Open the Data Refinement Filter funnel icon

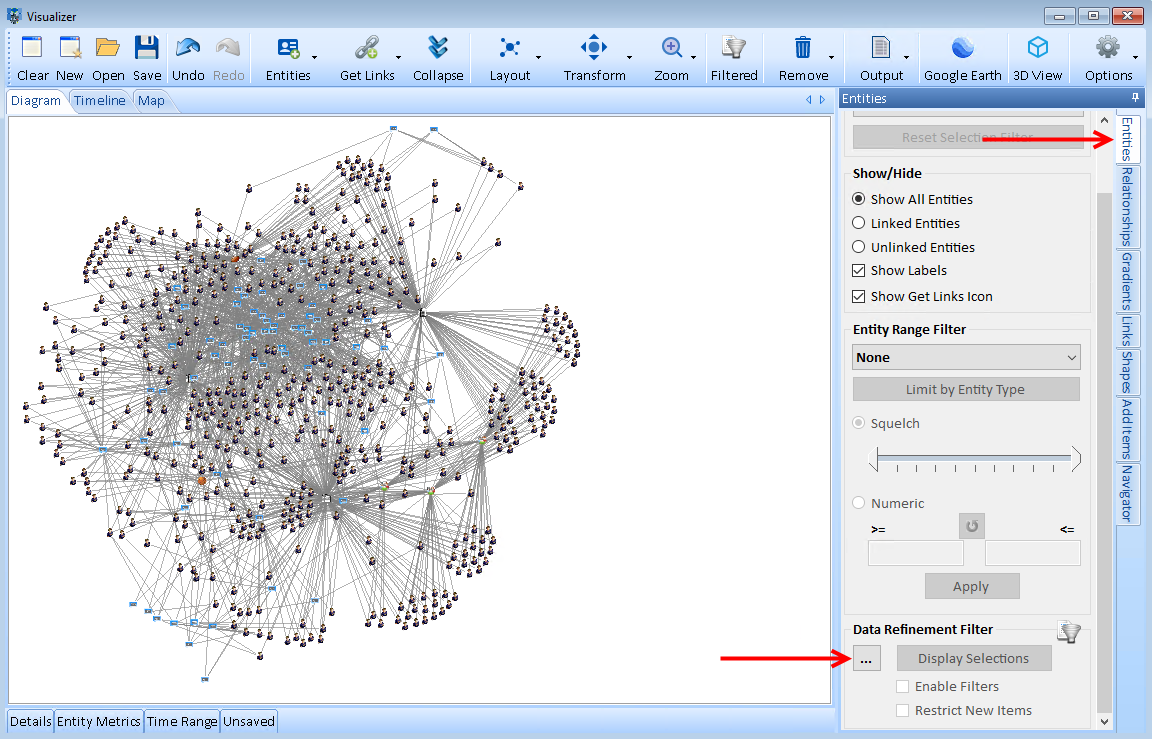click(1068, 631)
